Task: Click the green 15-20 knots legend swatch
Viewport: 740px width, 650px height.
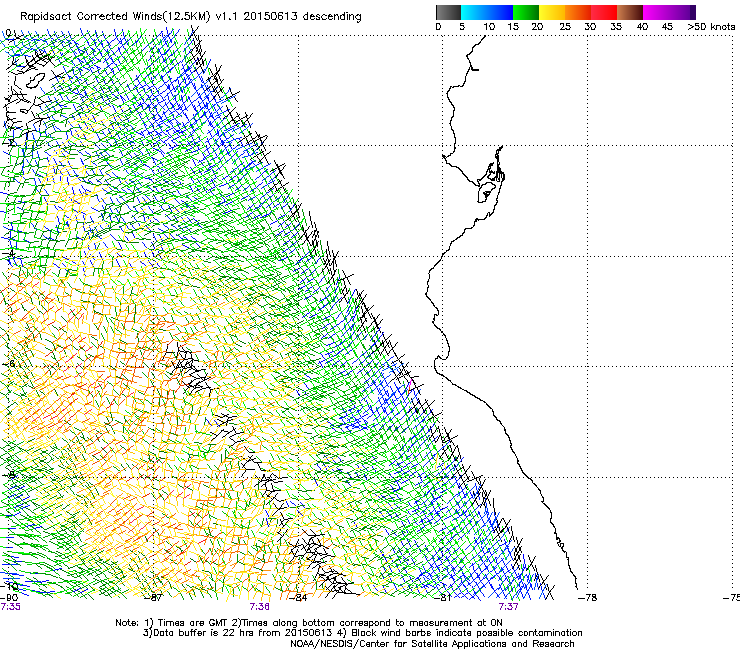Action: pos(526,12)
